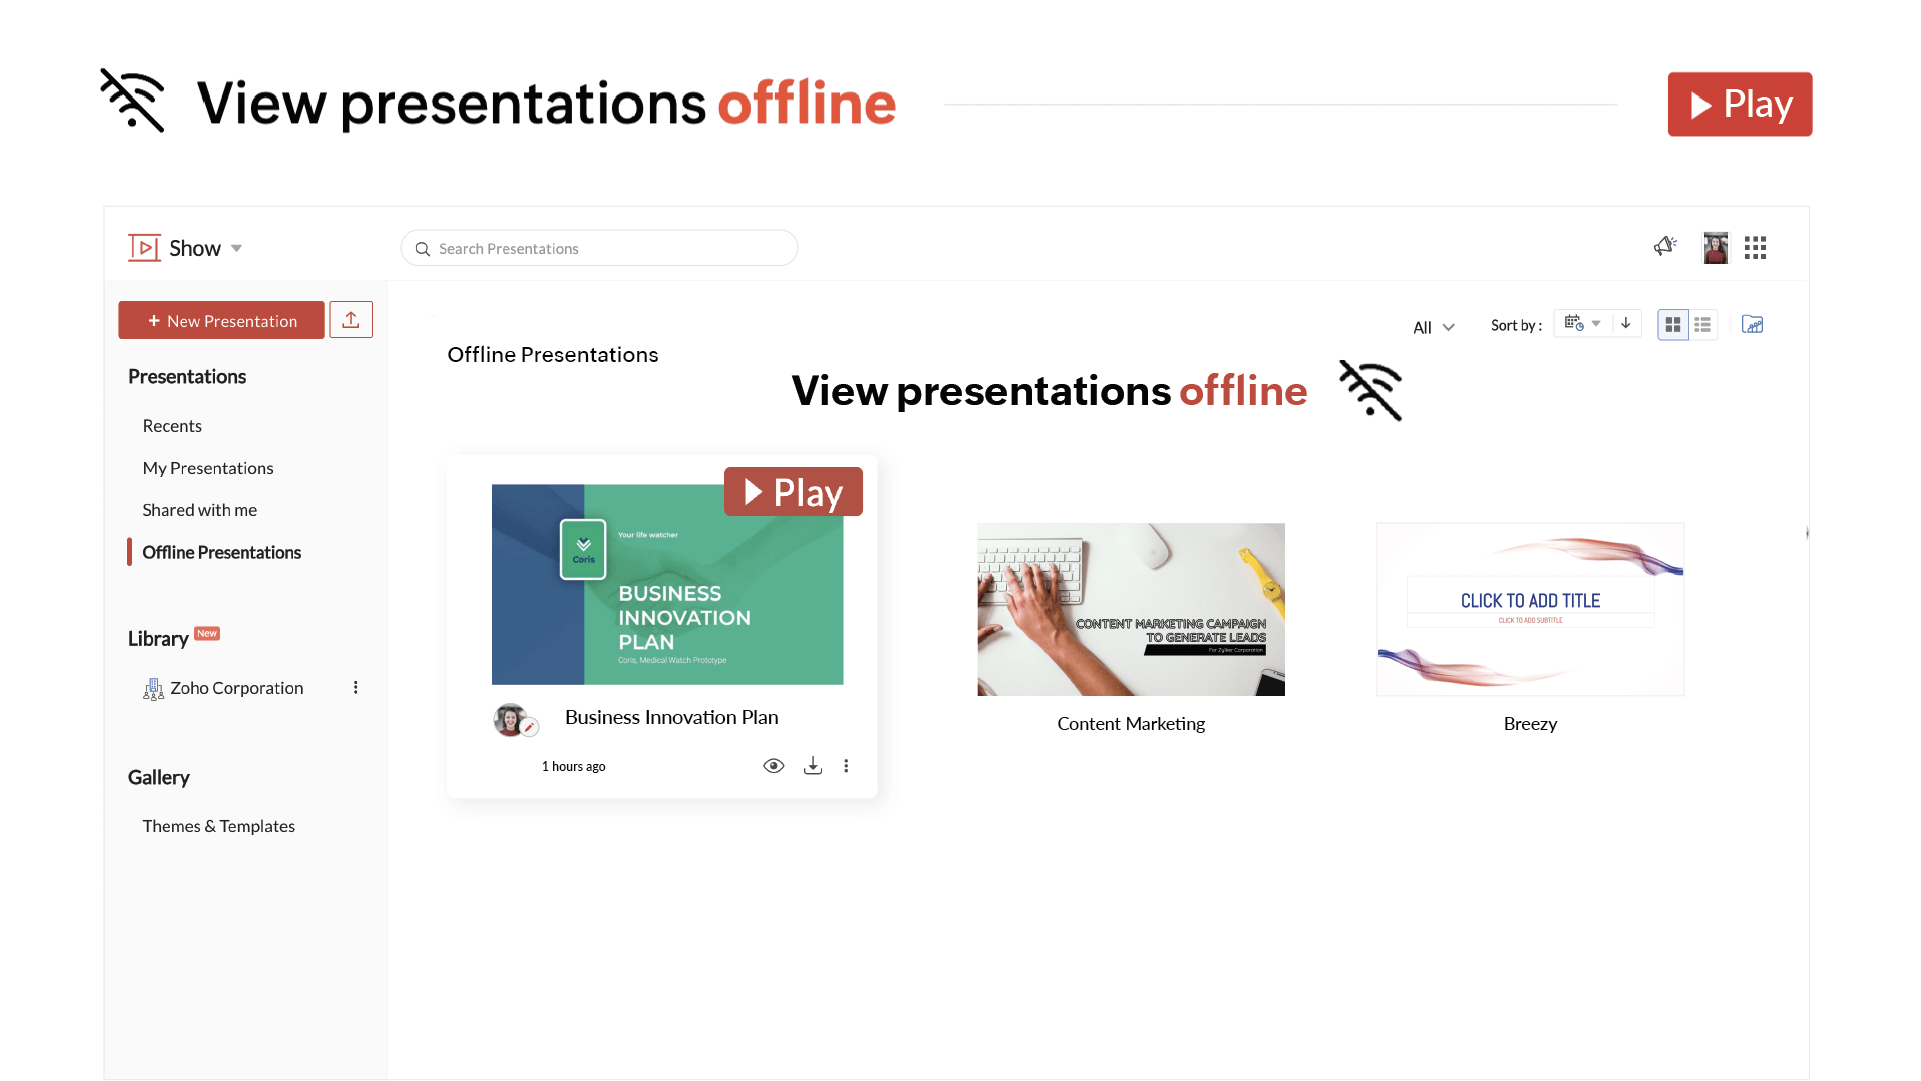Toggle download for Business Innovation Plan
Image resolution: width=1921 pixels, height=1081 pixels.
tap(813, 766)
